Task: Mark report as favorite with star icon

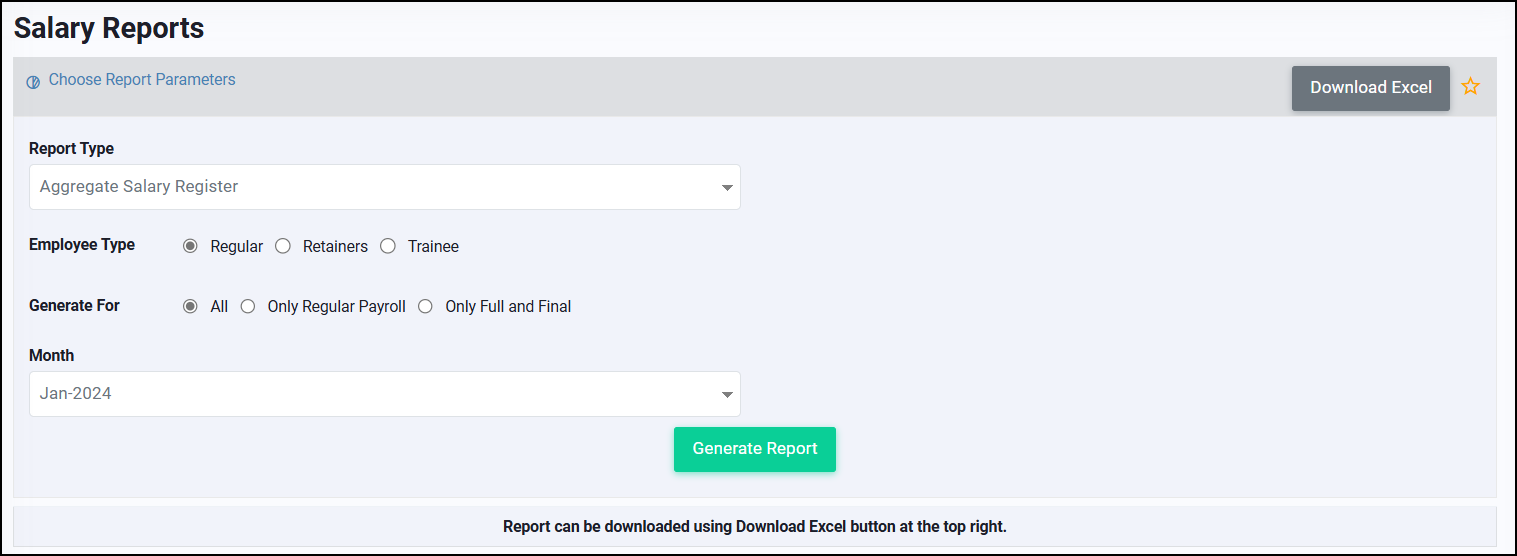Action: 1470,86
